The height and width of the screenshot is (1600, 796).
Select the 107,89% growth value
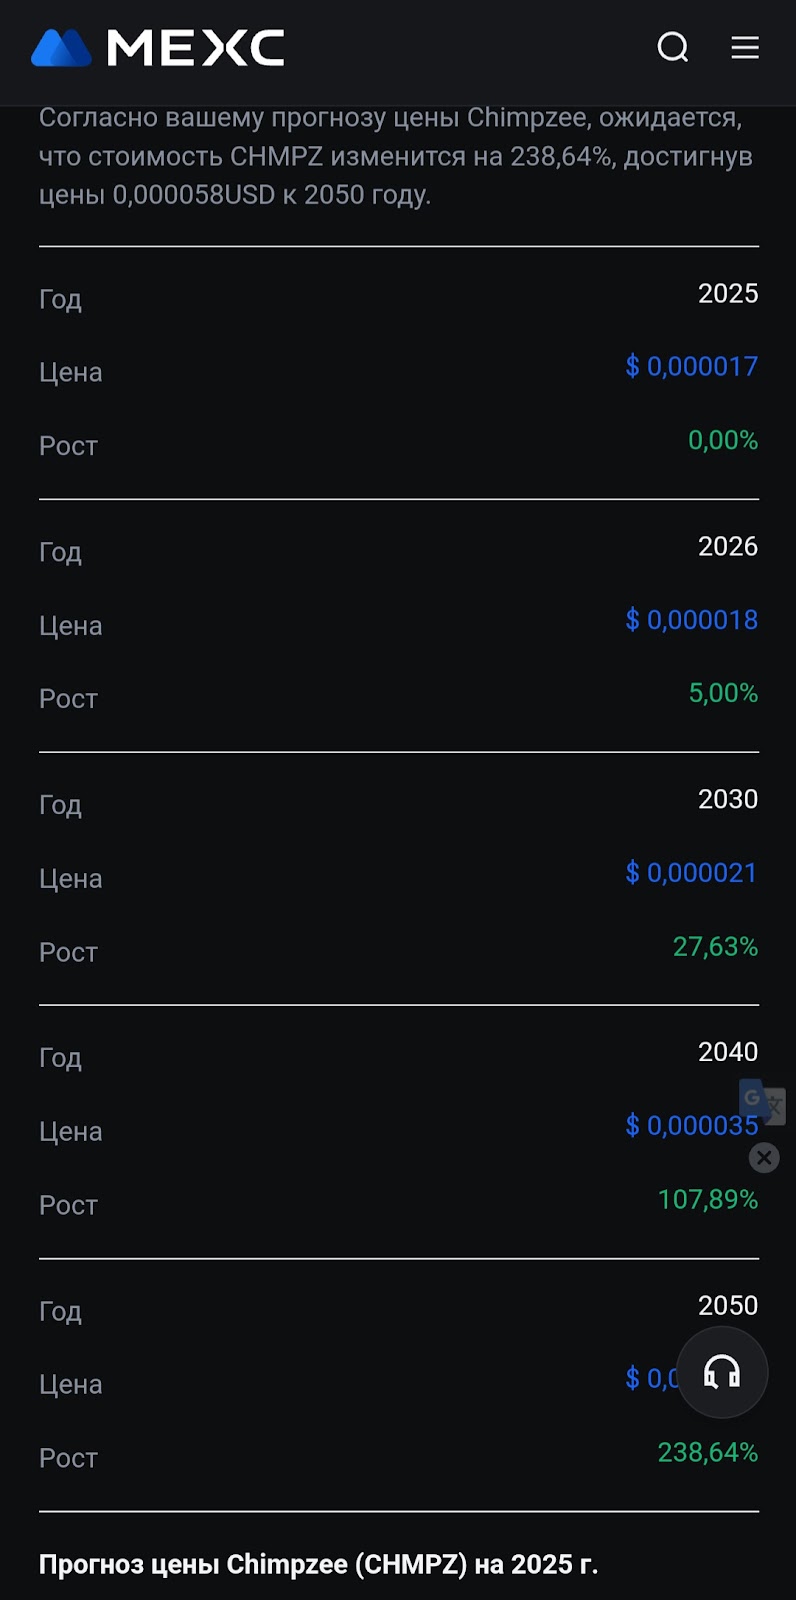click(707, 1200)
